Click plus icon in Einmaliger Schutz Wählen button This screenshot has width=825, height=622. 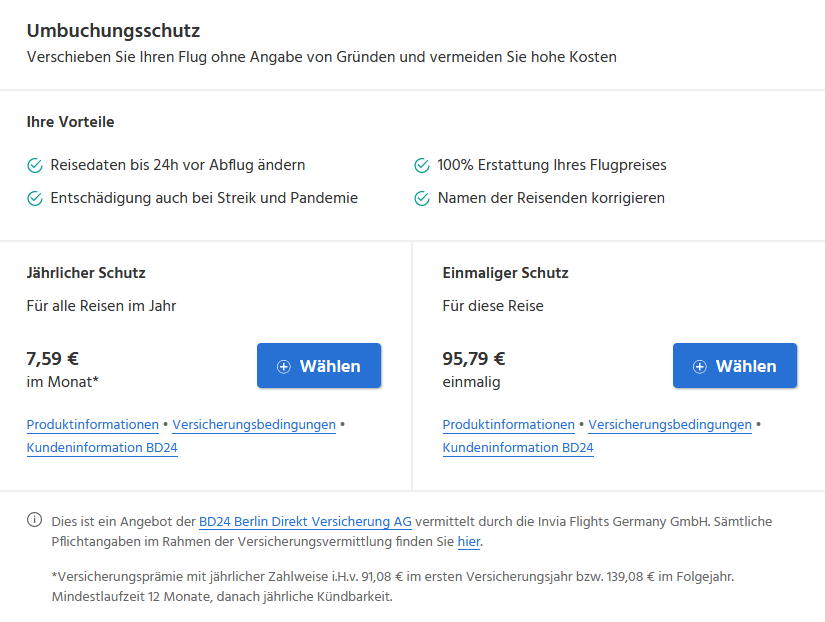[699, 367]
